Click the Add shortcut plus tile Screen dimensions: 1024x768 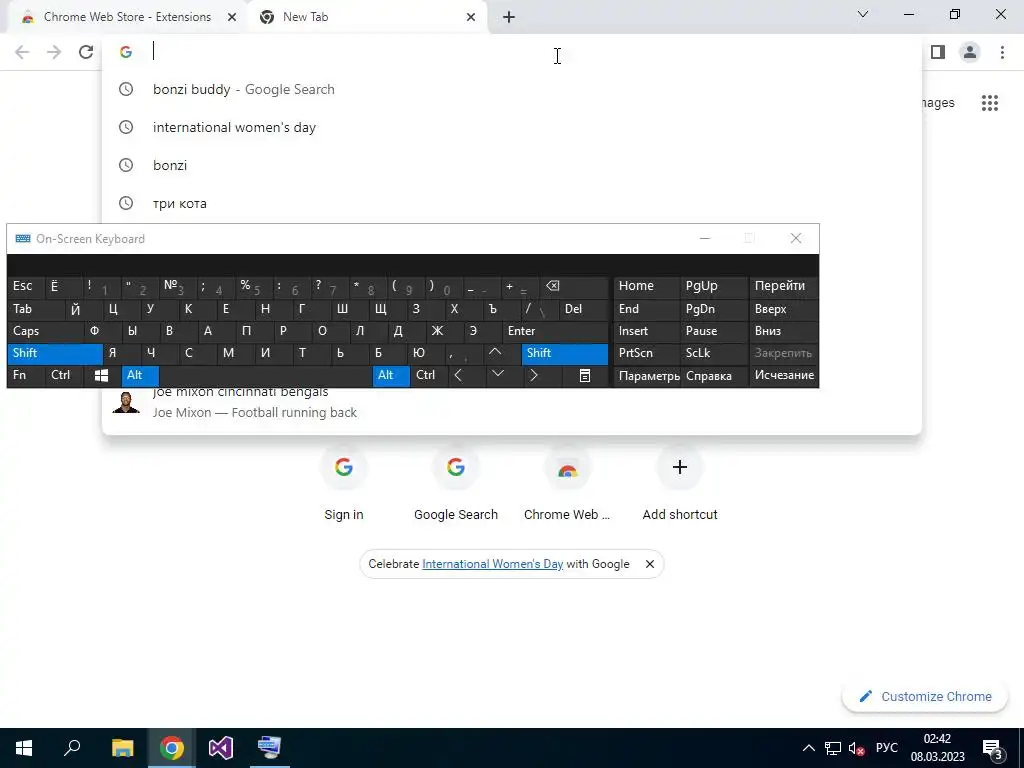pyautogui.click(x=680, y=485)
